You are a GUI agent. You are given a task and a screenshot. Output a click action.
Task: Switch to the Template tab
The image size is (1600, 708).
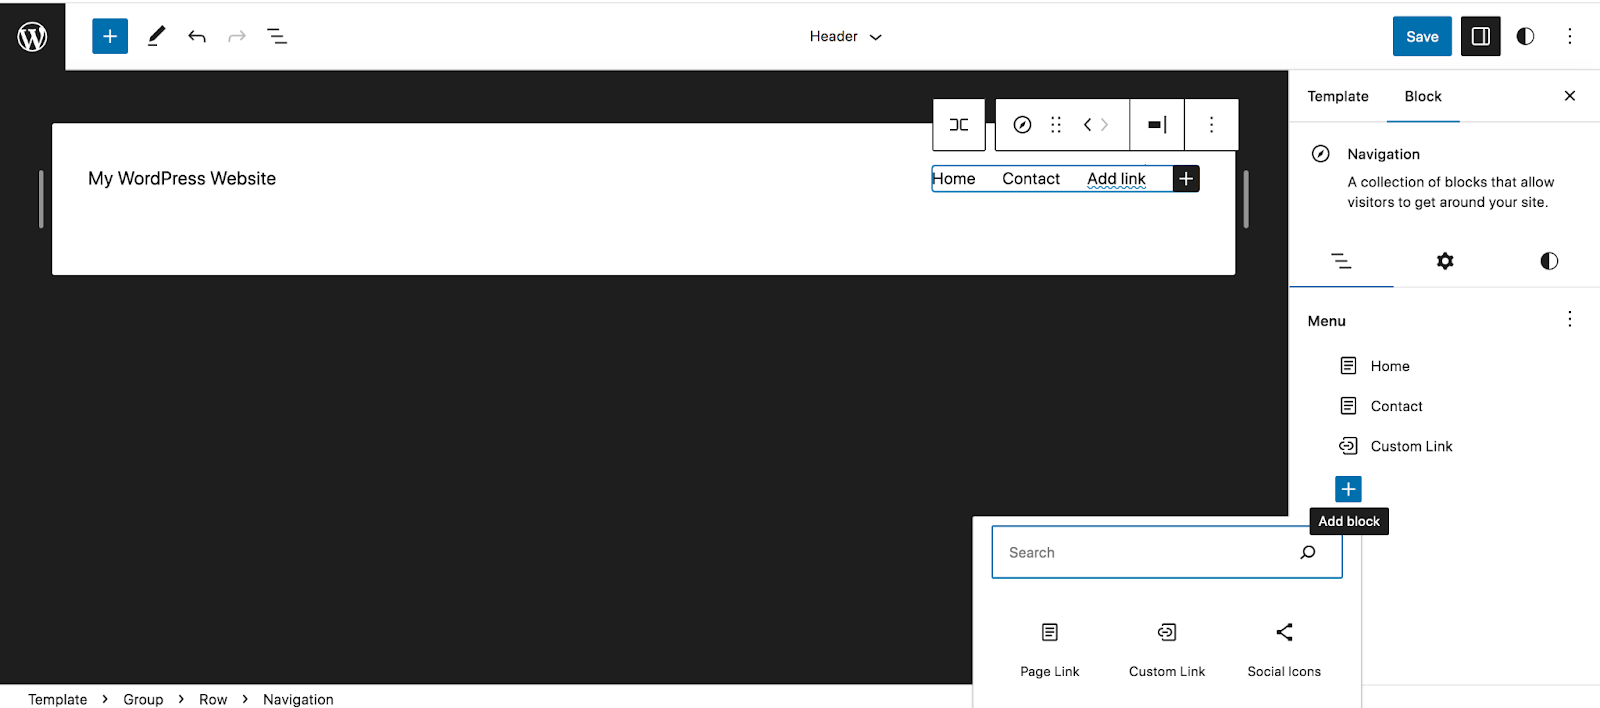(1338, 96)
